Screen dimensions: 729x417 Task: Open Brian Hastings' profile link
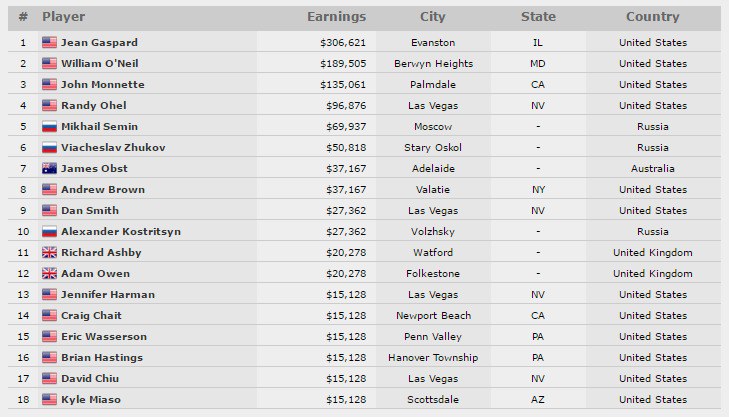pyautogui.click(x=104, y=358)
